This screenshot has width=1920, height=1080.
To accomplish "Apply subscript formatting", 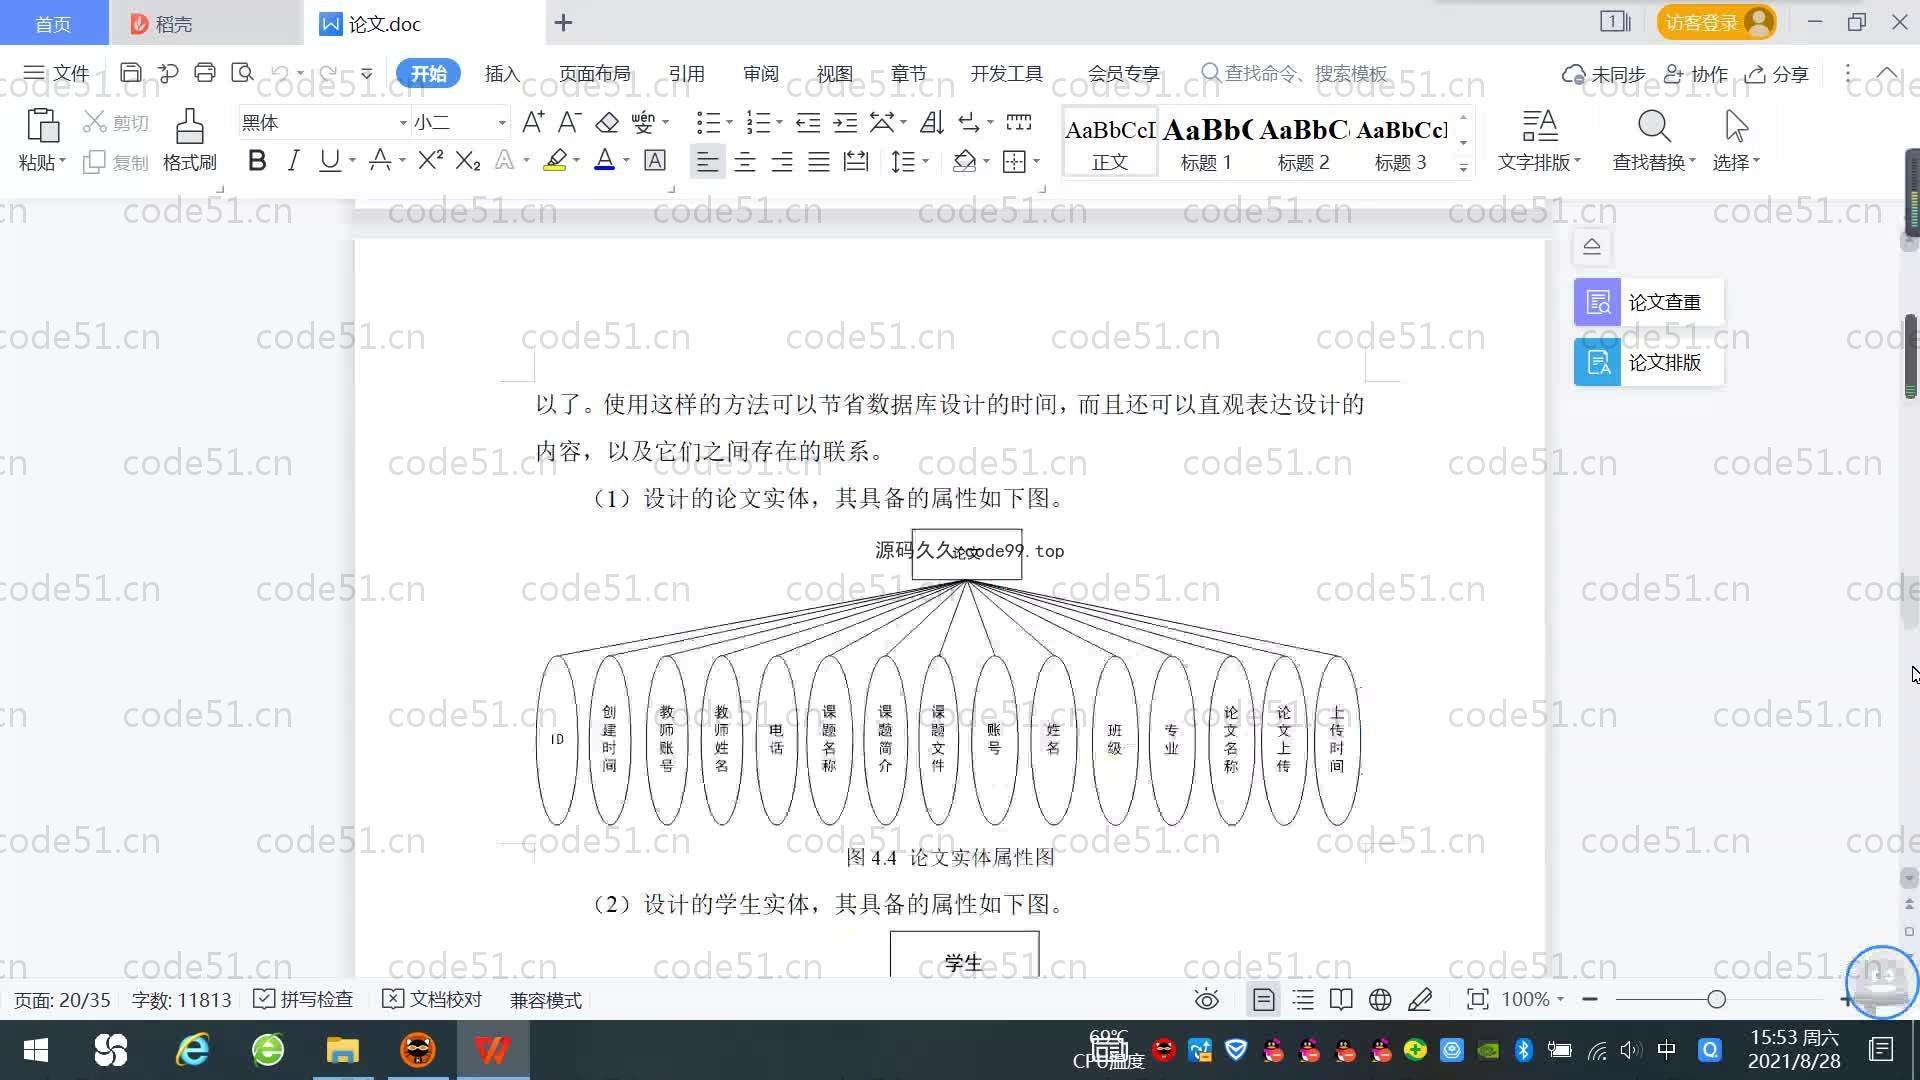I will (468, 161).
